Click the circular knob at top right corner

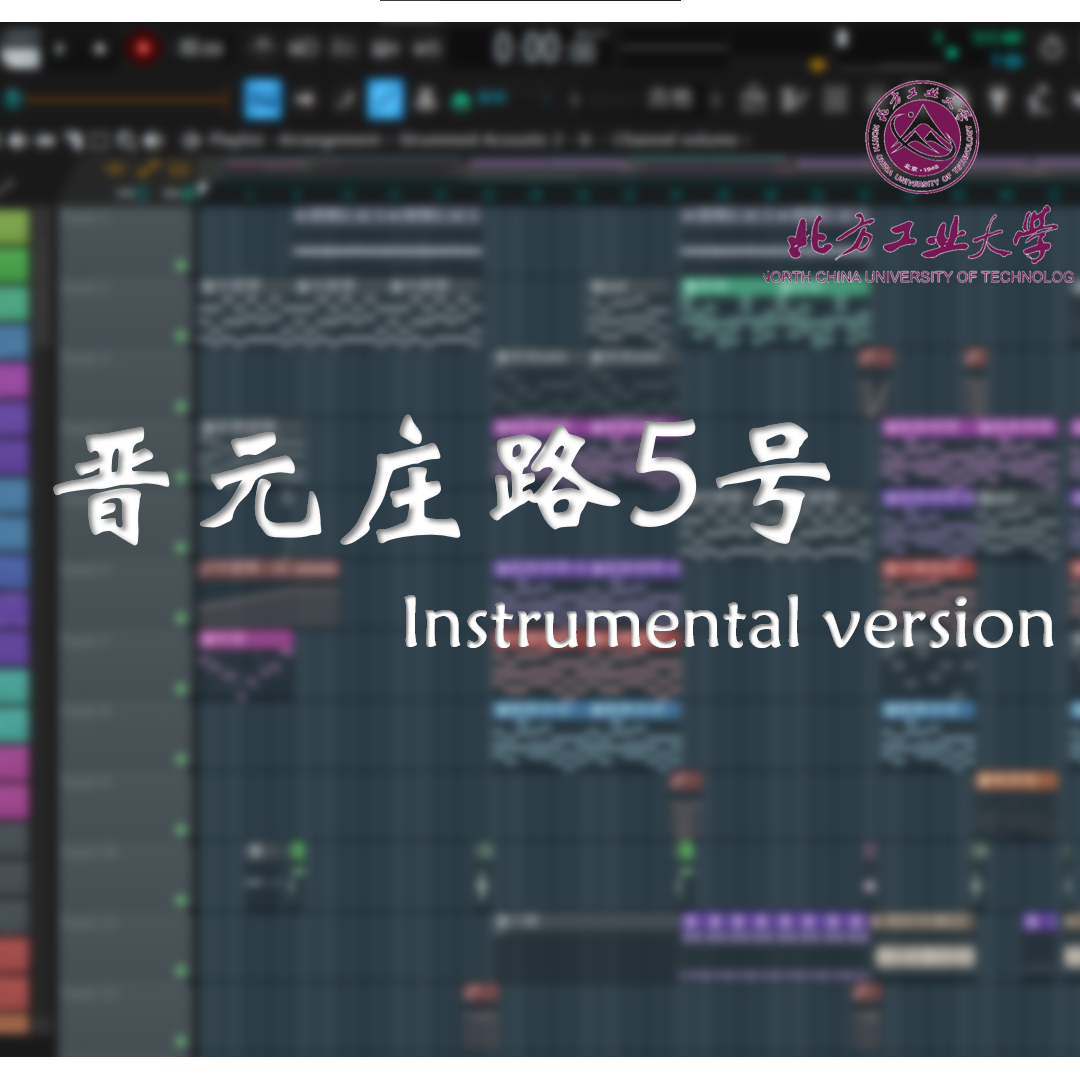click(x=1051, y=48)
